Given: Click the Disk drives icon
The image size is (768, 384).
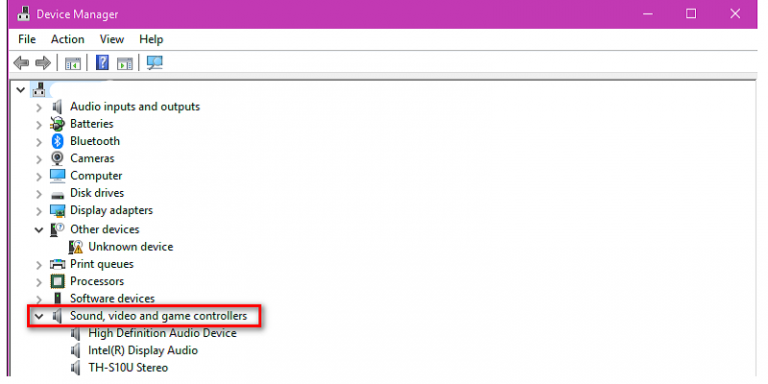Looking at the screenshot, I should click(x=57, y=194).
